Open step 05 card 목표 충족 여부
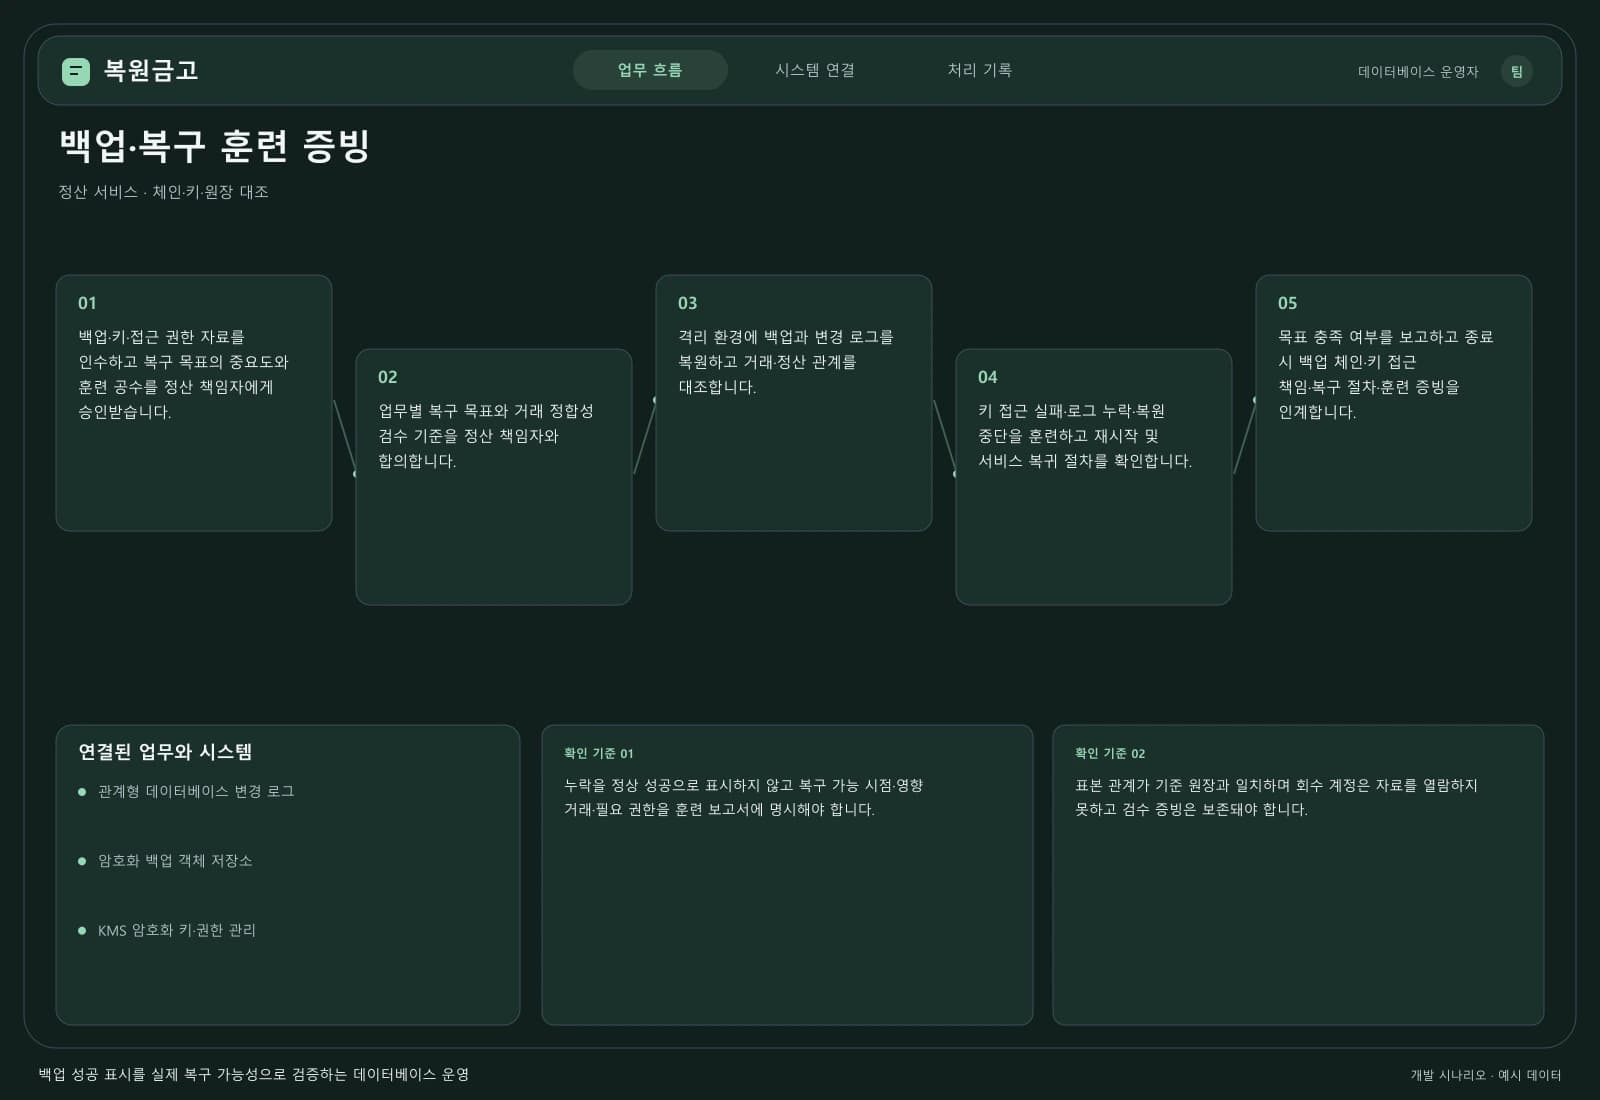 coord(1394,403)
